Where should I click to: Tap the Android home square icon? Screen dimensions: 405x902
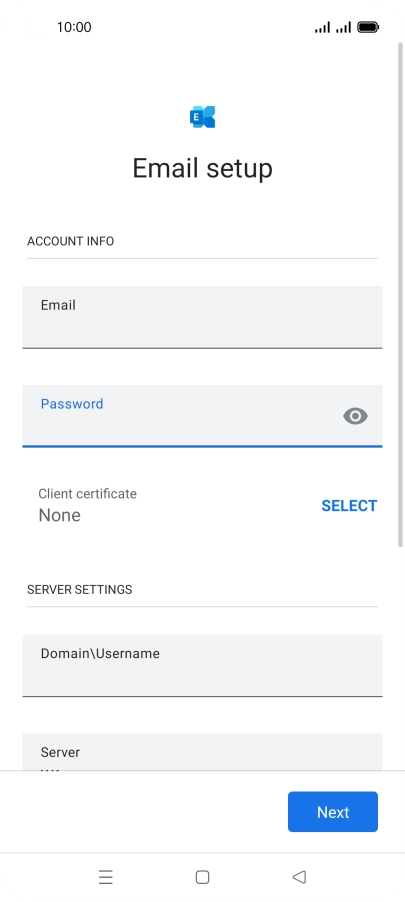coord(202,877)
